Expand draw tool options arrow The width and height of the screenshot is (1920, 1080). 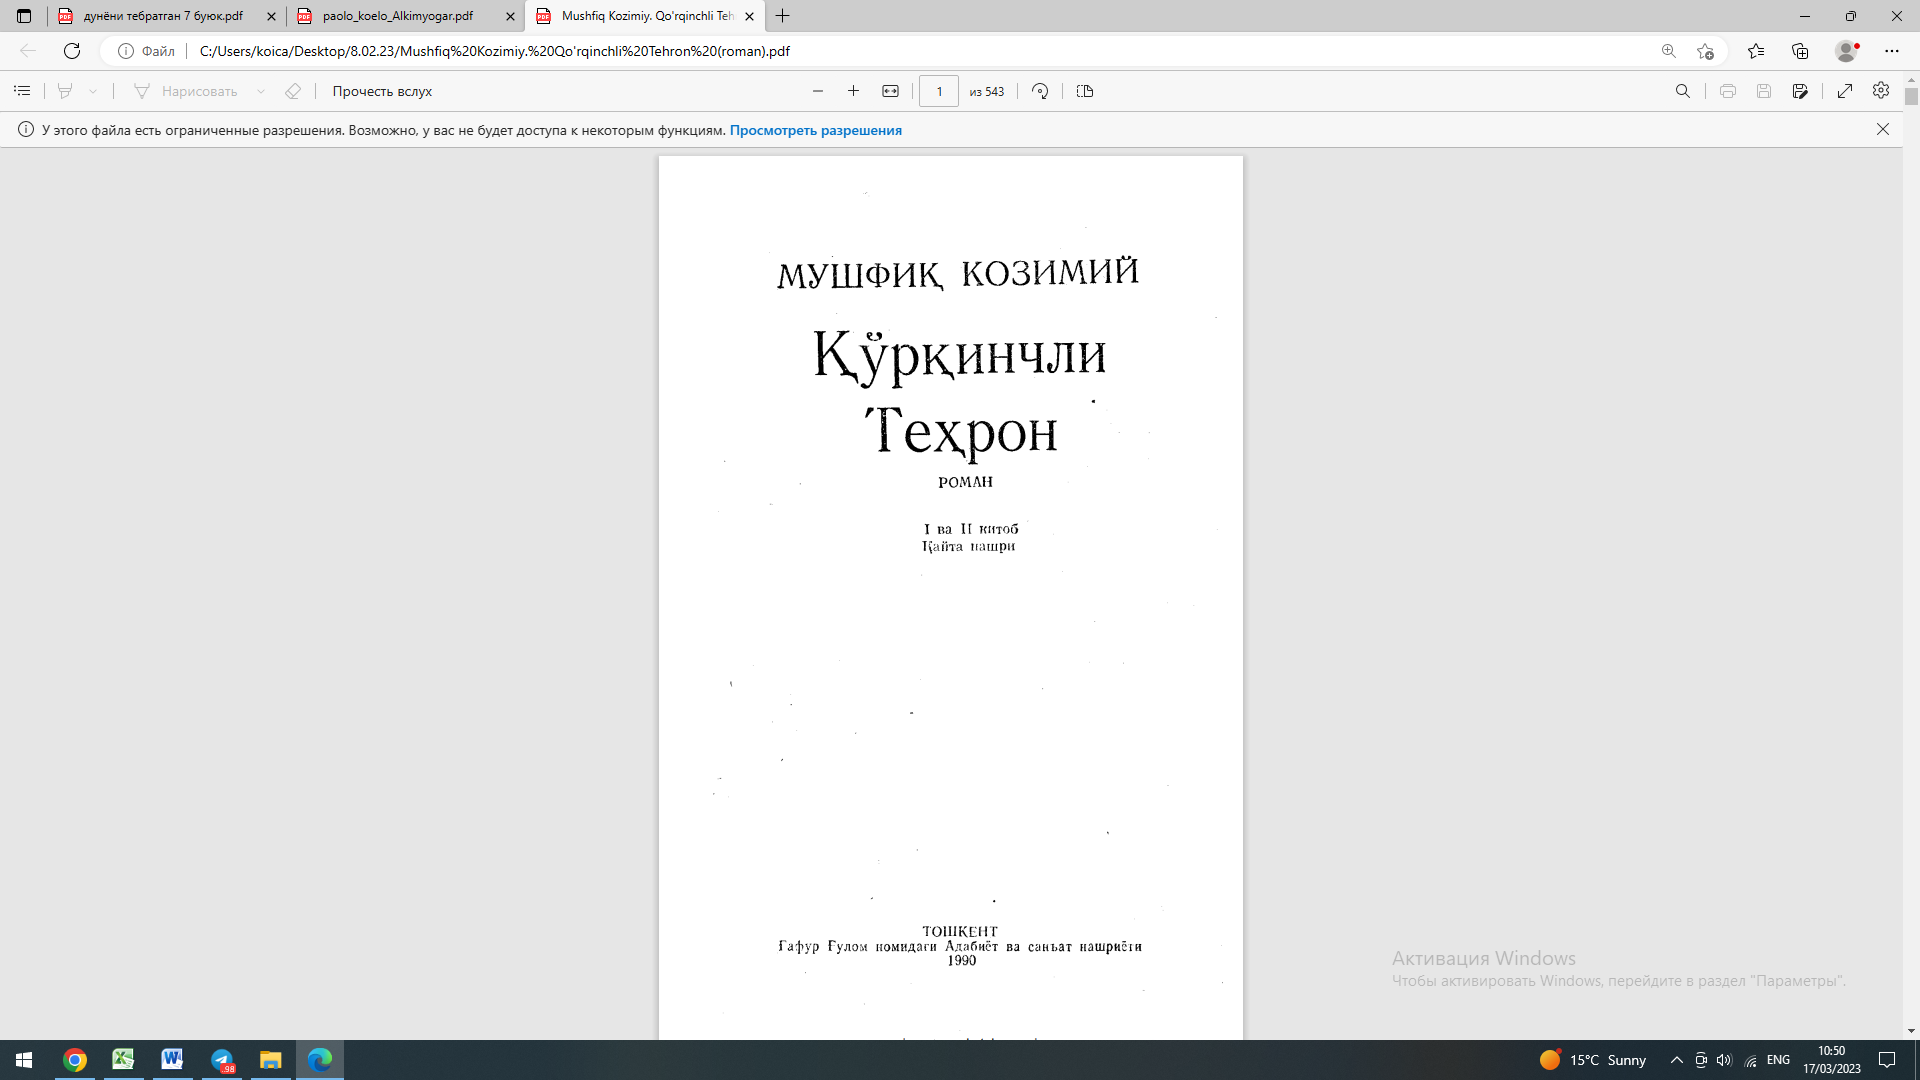click(x=261, y=91)
